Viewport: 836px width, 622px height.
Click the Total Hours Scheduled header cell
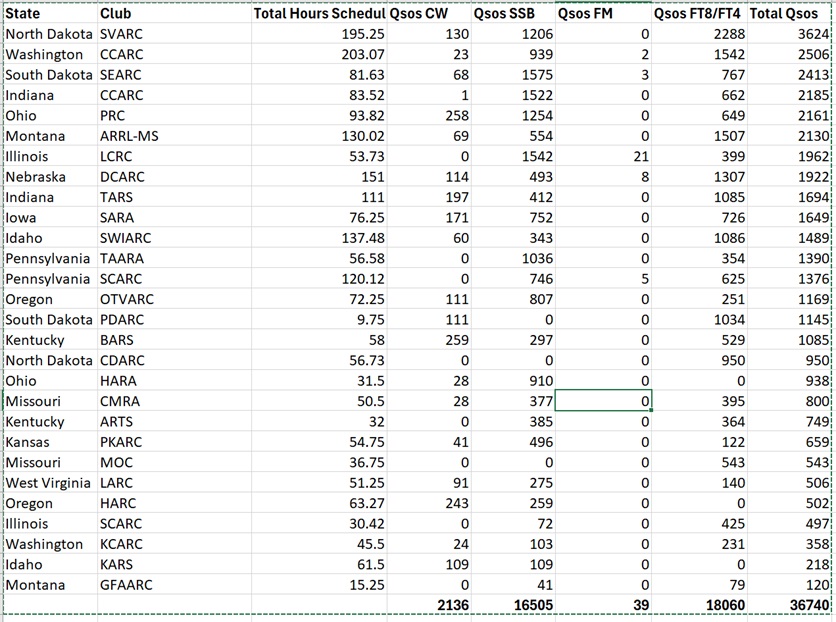point(319,13)
